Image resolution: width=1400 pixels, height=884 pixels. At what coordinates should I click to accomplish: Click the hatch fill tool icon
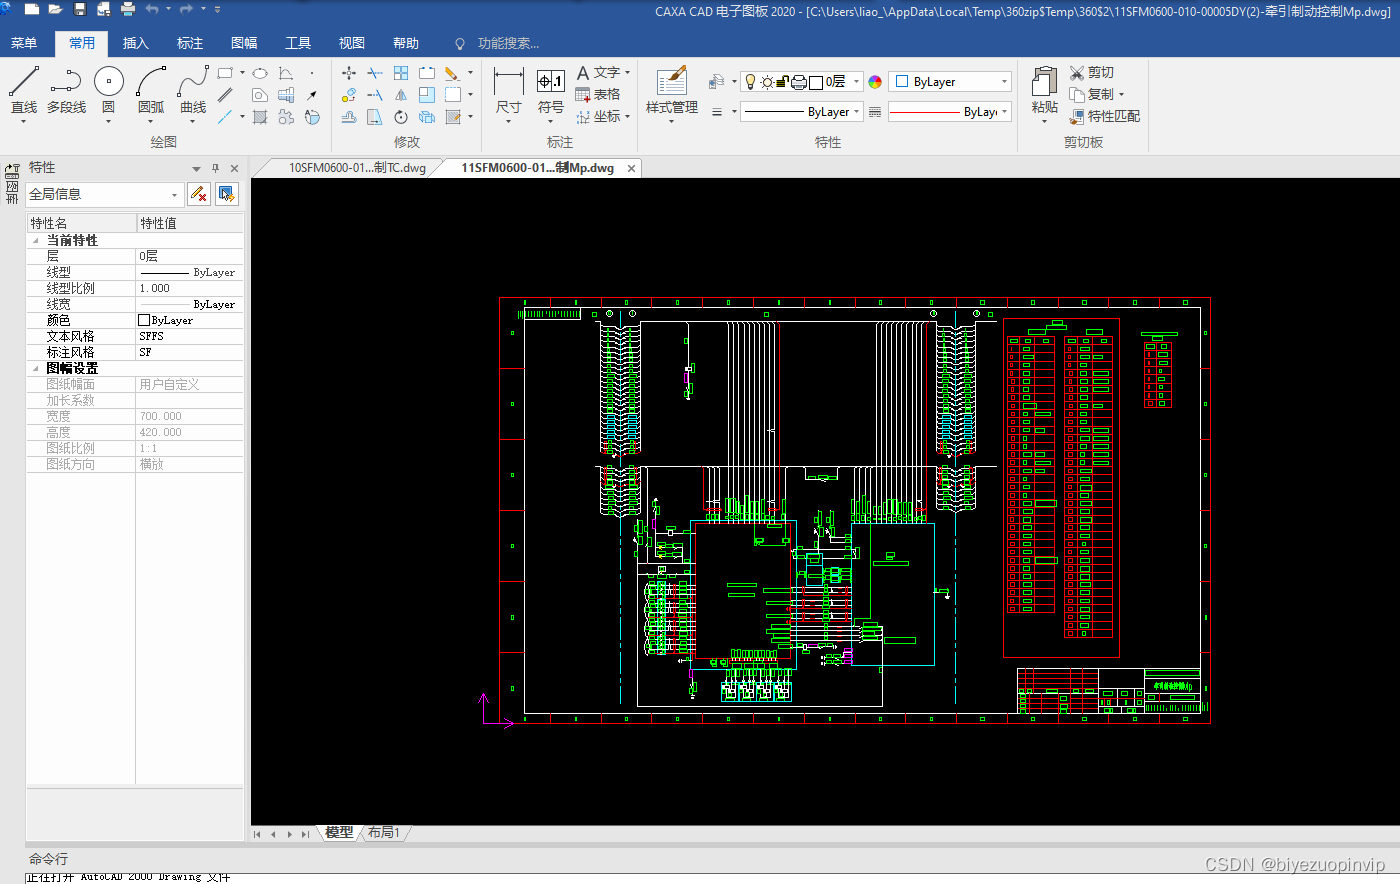[260, 117]
